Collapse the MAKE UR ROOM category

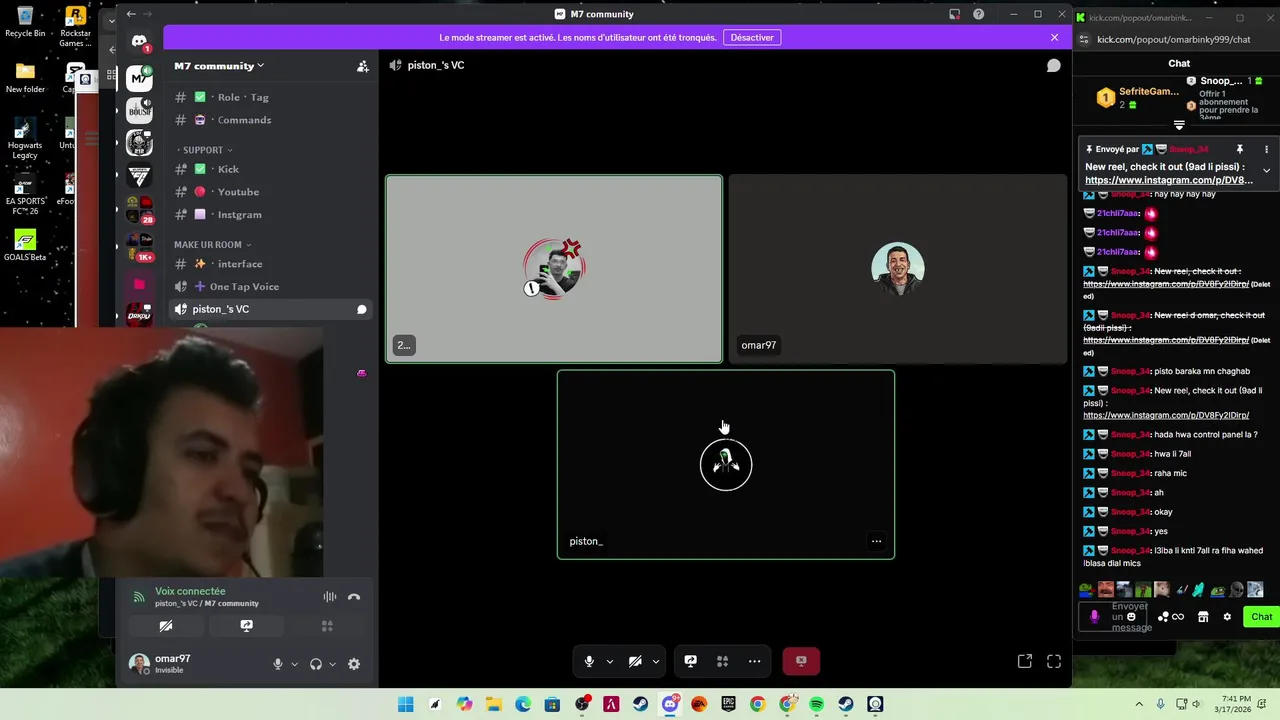pos(212,245)
